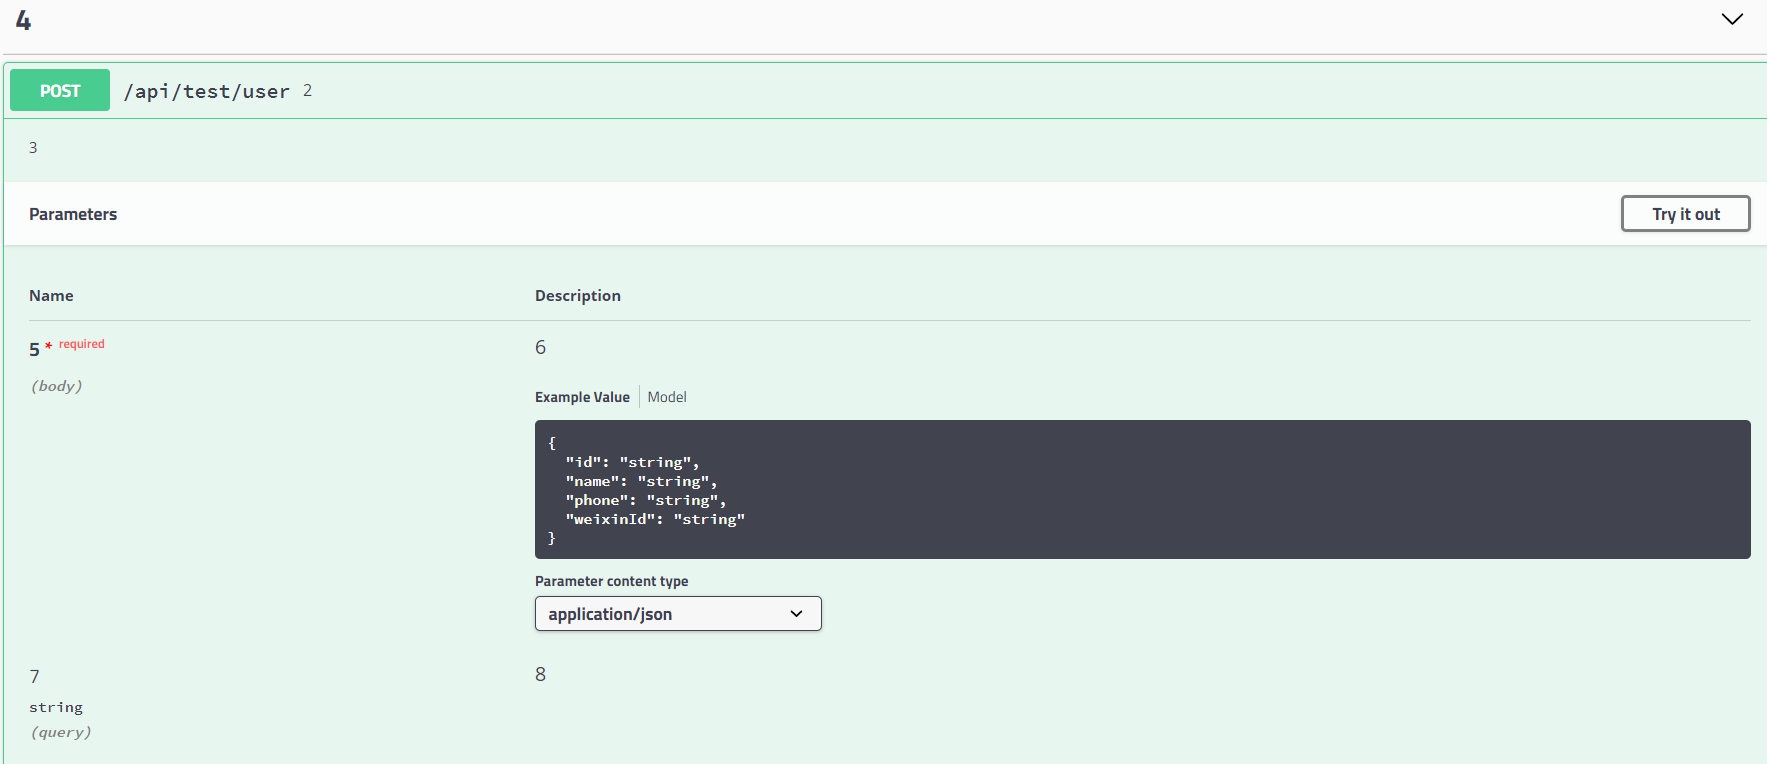Image resolution: width=1767 pixels, height=764 pixels.
Task: Click the query parameter description labeled 8
Action: point(540,674)
